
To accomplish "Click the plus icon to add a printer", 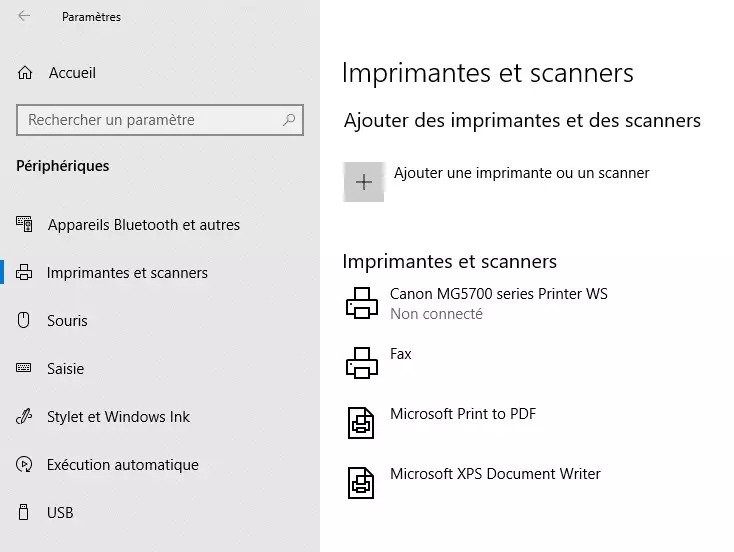I will click(x=364, y=182).
